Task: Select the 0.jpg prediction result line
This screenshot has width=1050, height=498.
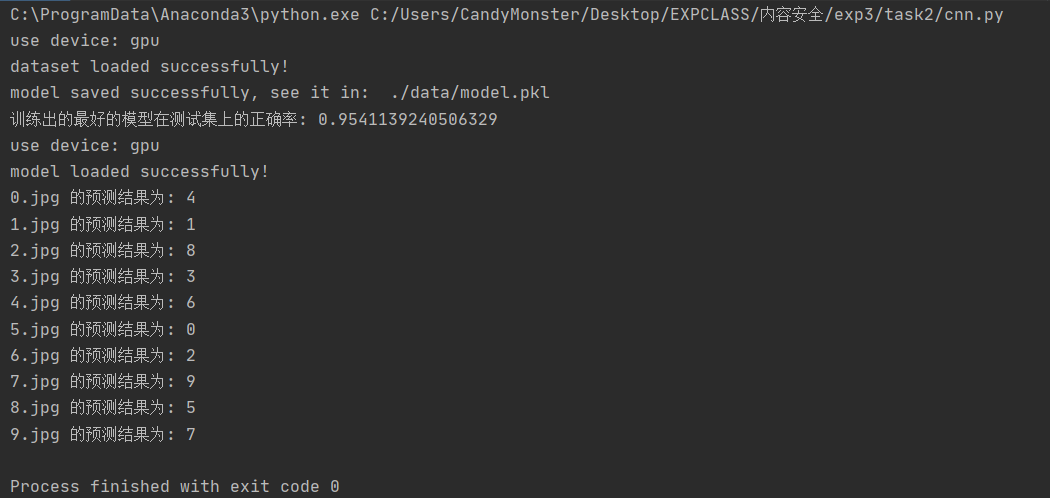Action: click(102, 198)
